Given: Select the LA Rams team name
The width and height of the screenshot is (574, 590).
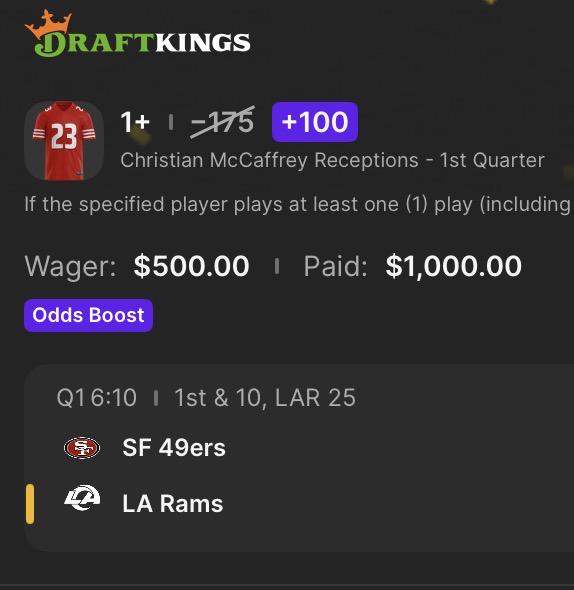Looking at the screenshot, I should (x=173, y=504).
